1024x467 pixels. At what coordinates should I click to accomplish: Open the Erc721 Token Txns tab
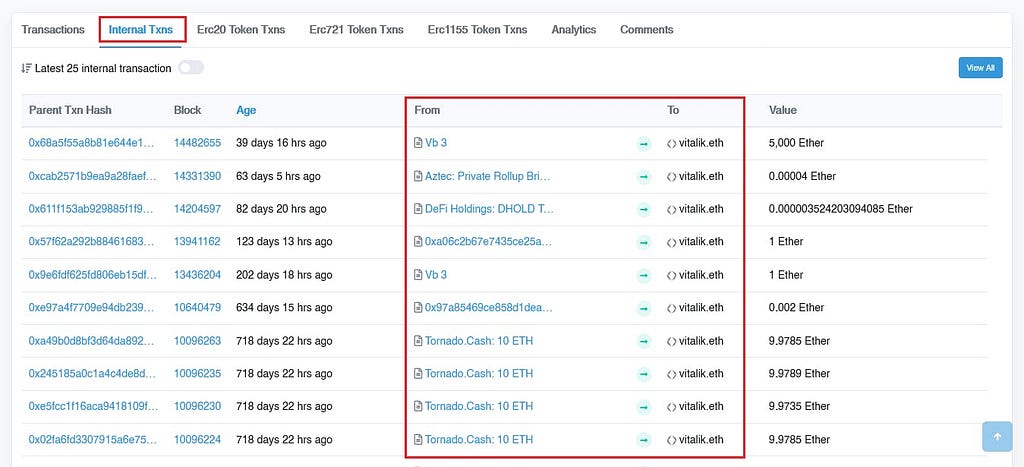[356, 29]
